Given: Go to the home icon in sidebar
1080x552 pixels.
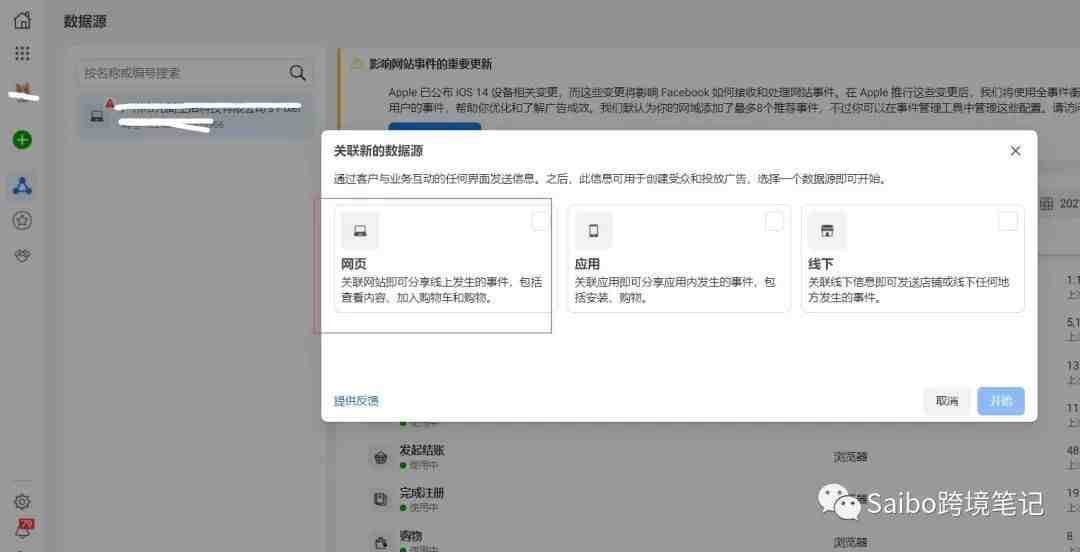Looking at the screenshot, I should (22, 20).
